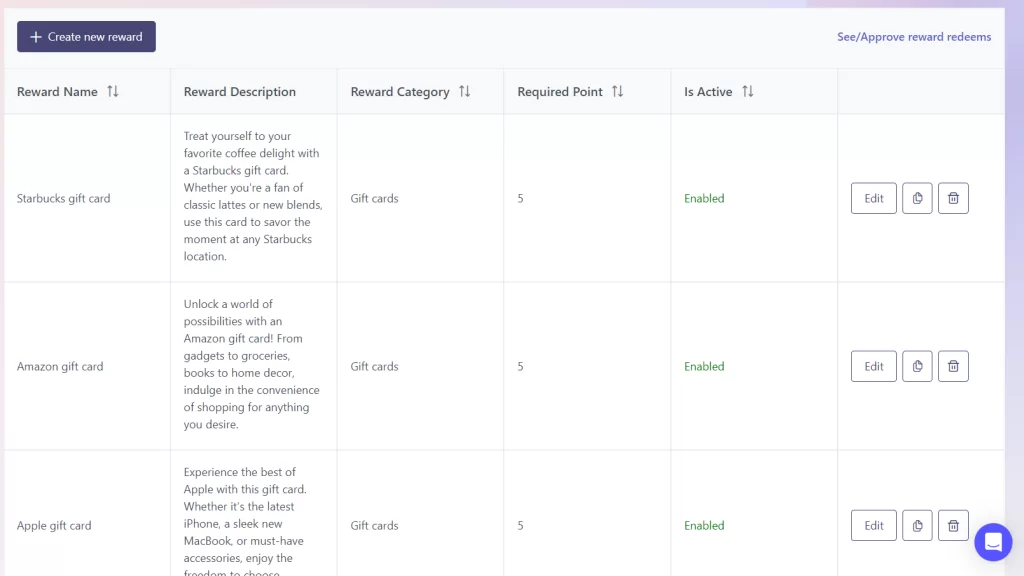1024x576 pixels.
Task: Delete the Apple gift card reward
Action: pyautogui.click(x=953, y=525)
